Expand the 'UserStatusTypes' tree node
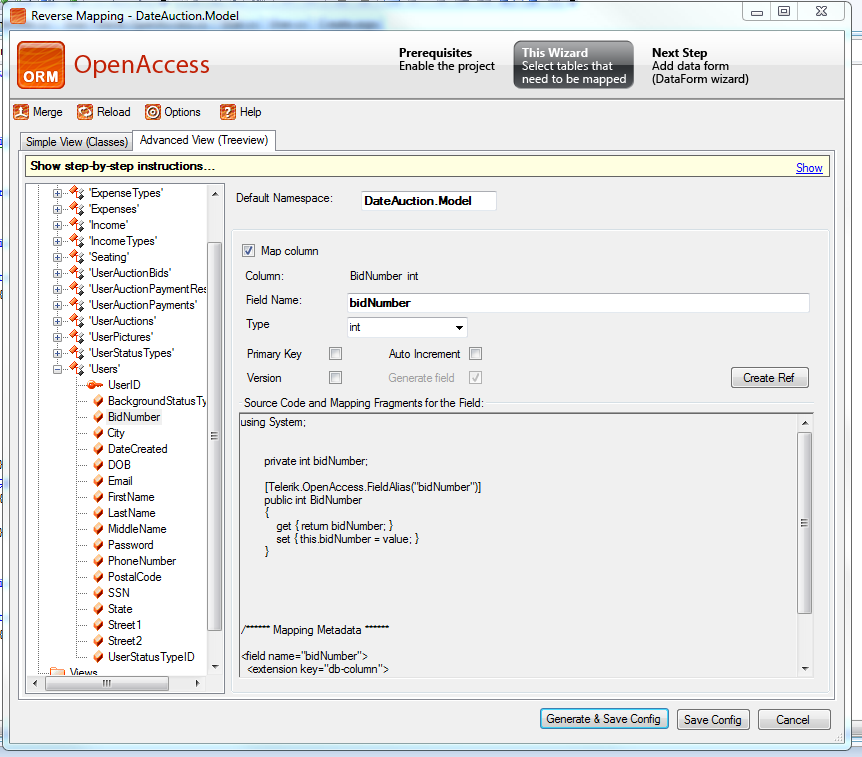 (57, 353)
